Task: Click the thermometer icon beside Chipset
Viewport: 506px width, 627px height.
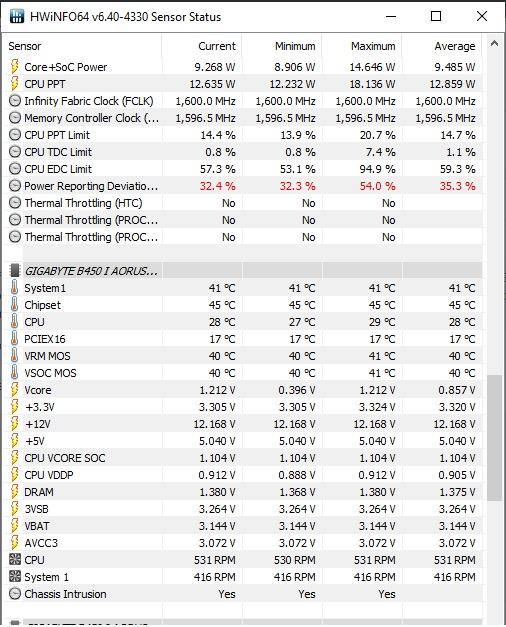Action: 14,305
